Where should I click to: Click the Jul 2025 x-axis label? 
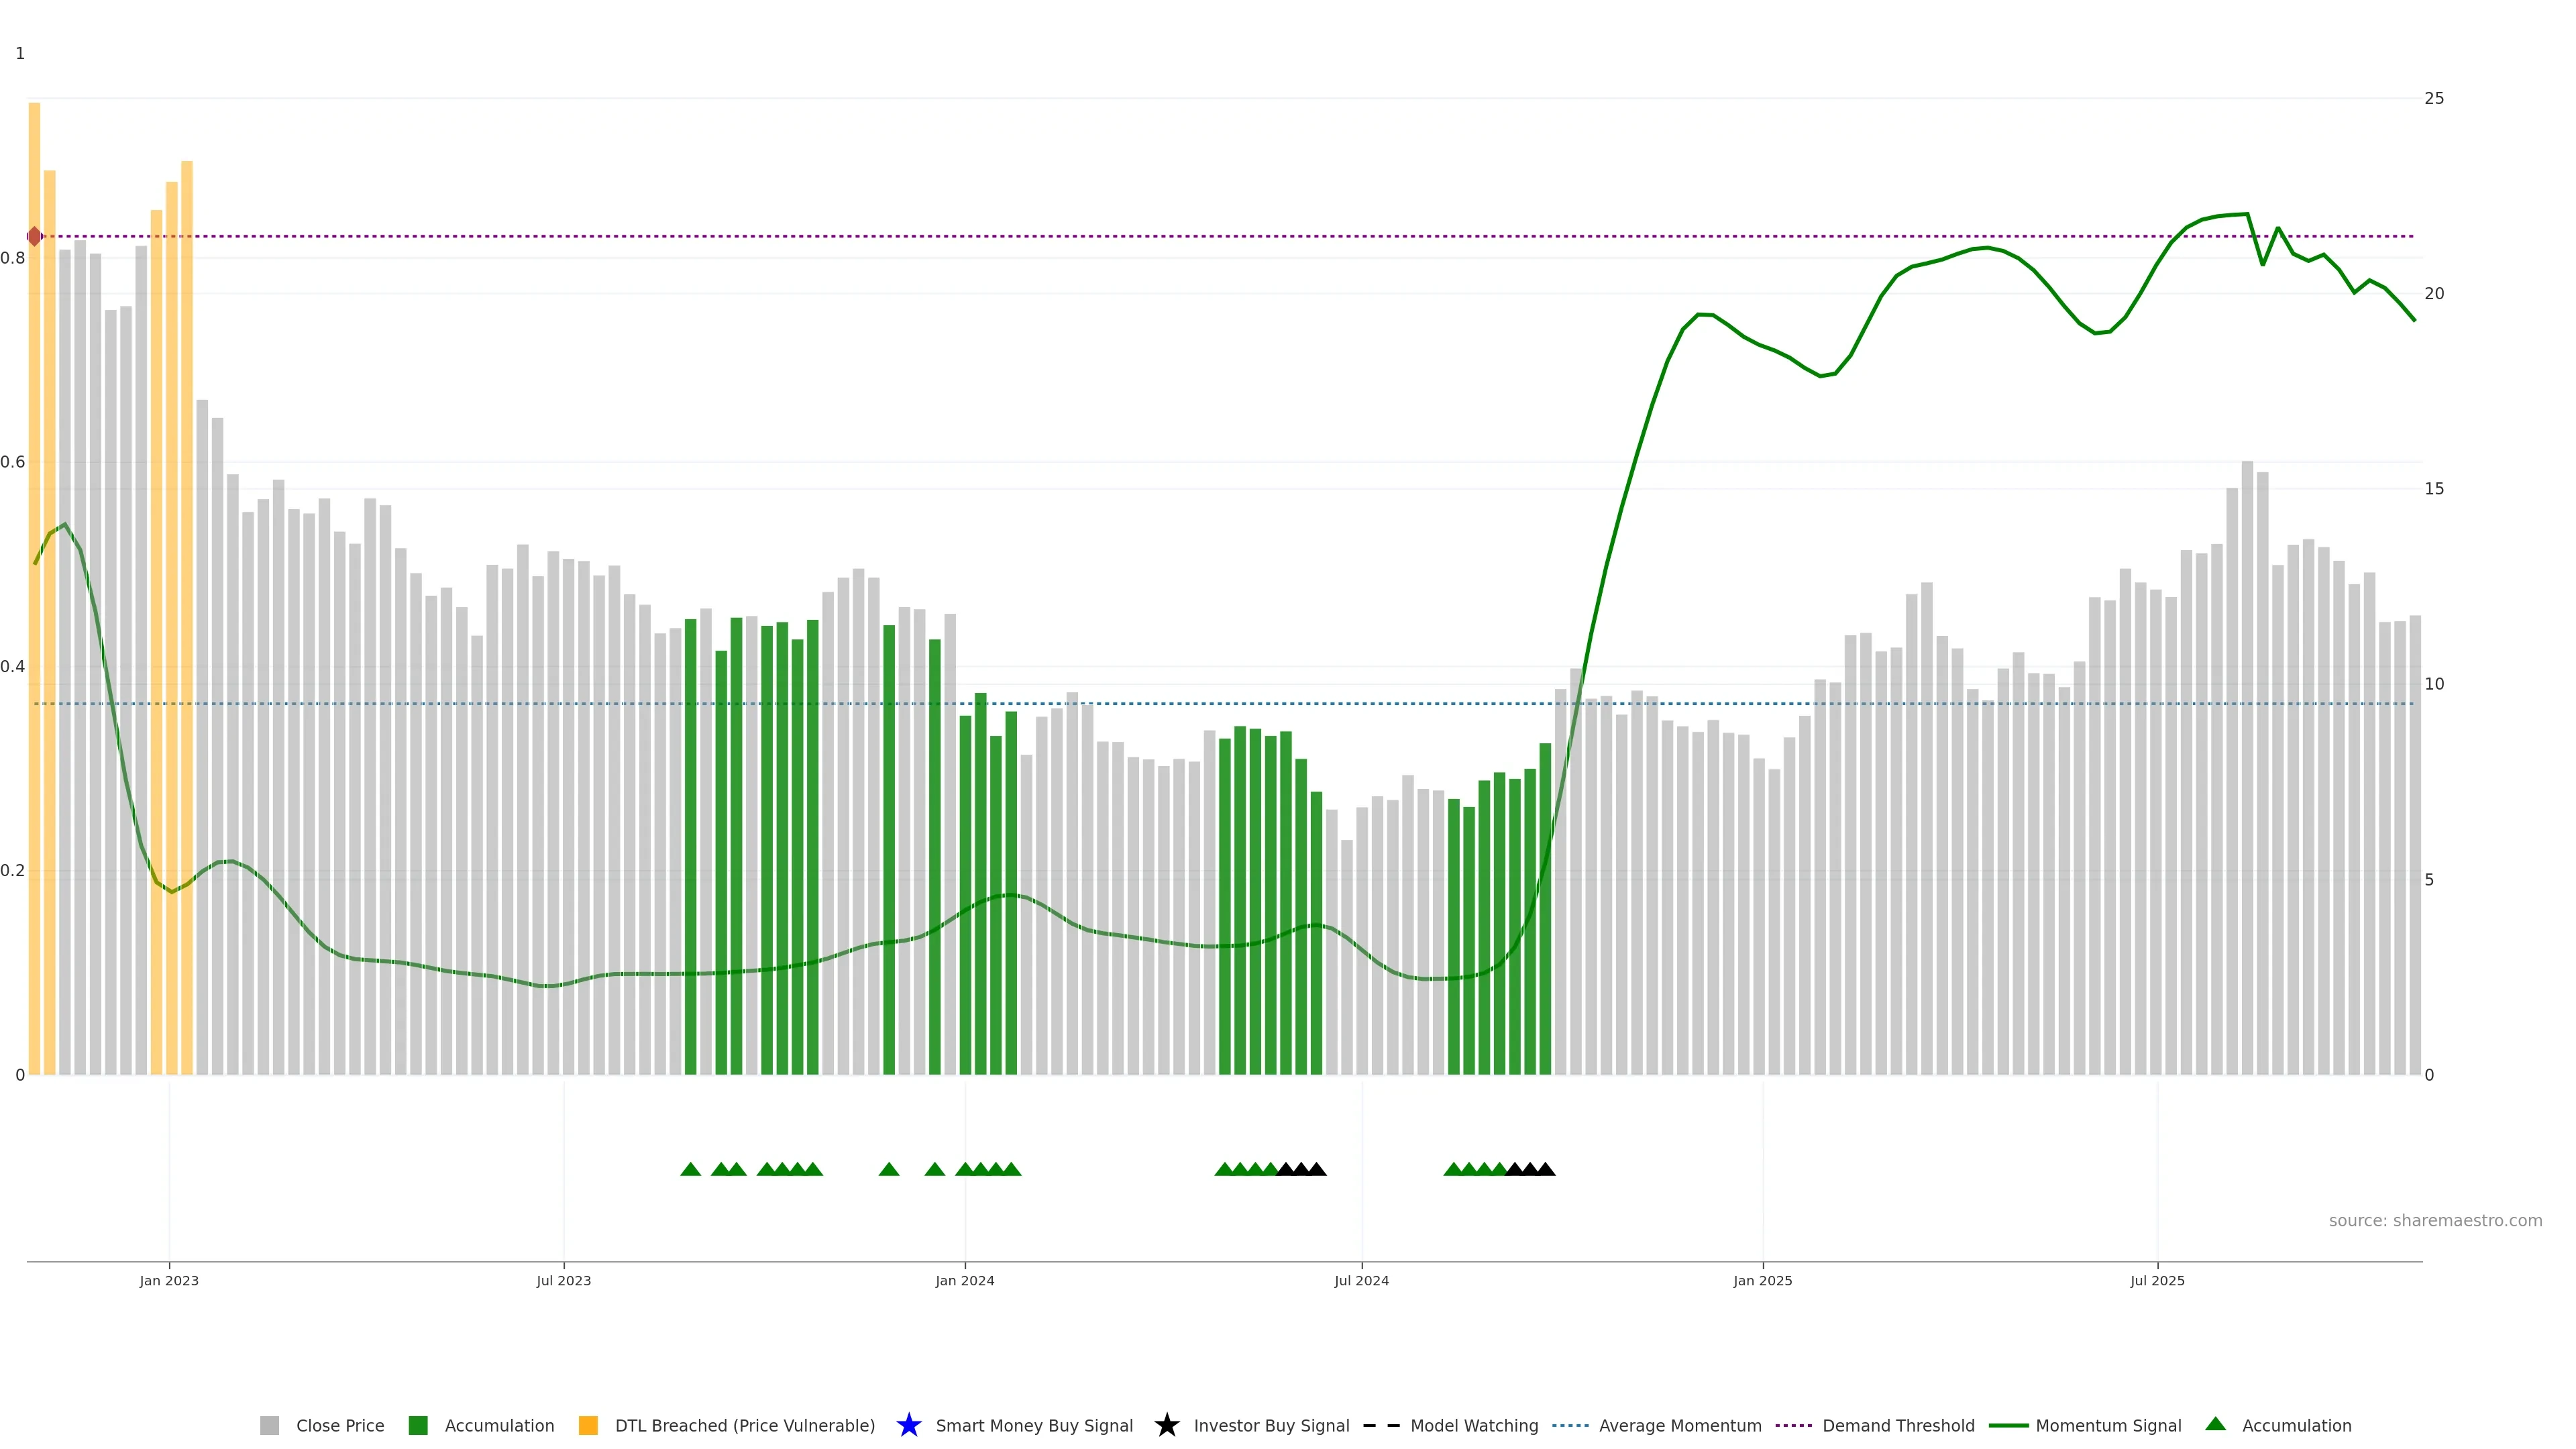pyautogui.click(x=2157, y=1280)
